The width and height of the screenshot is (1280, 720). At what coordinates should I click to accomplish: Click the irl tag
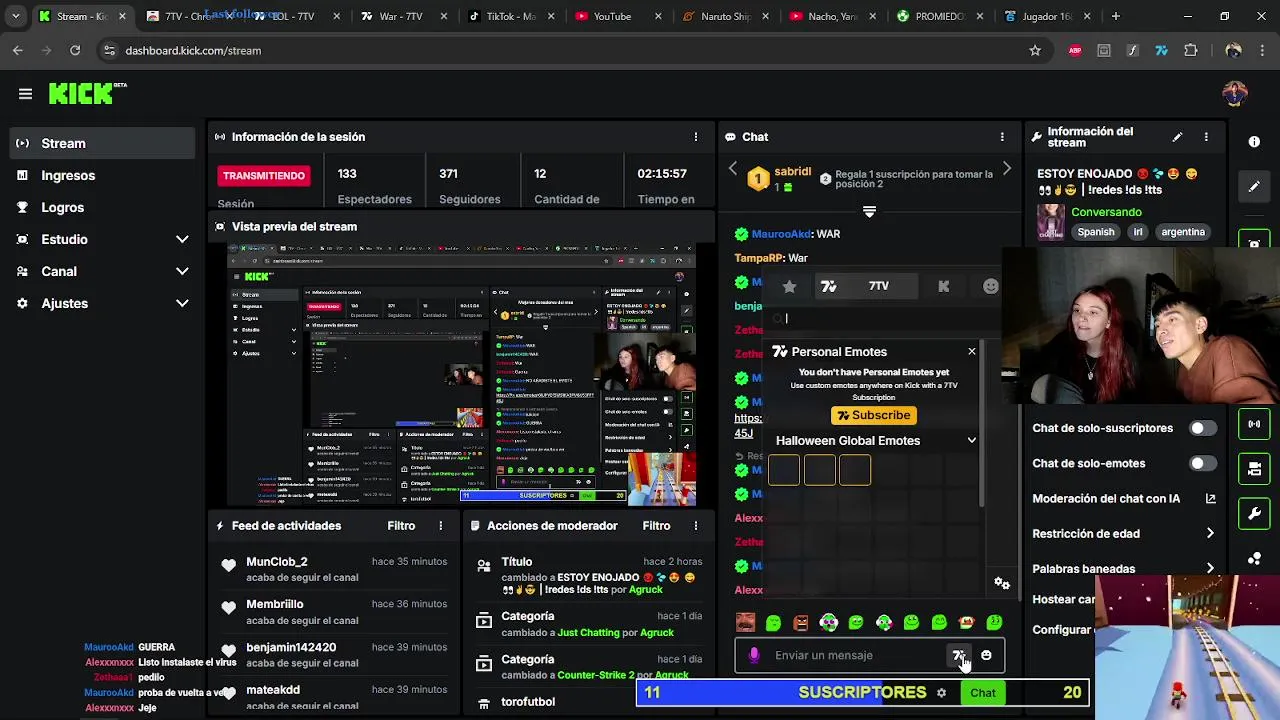[1138, 232]
